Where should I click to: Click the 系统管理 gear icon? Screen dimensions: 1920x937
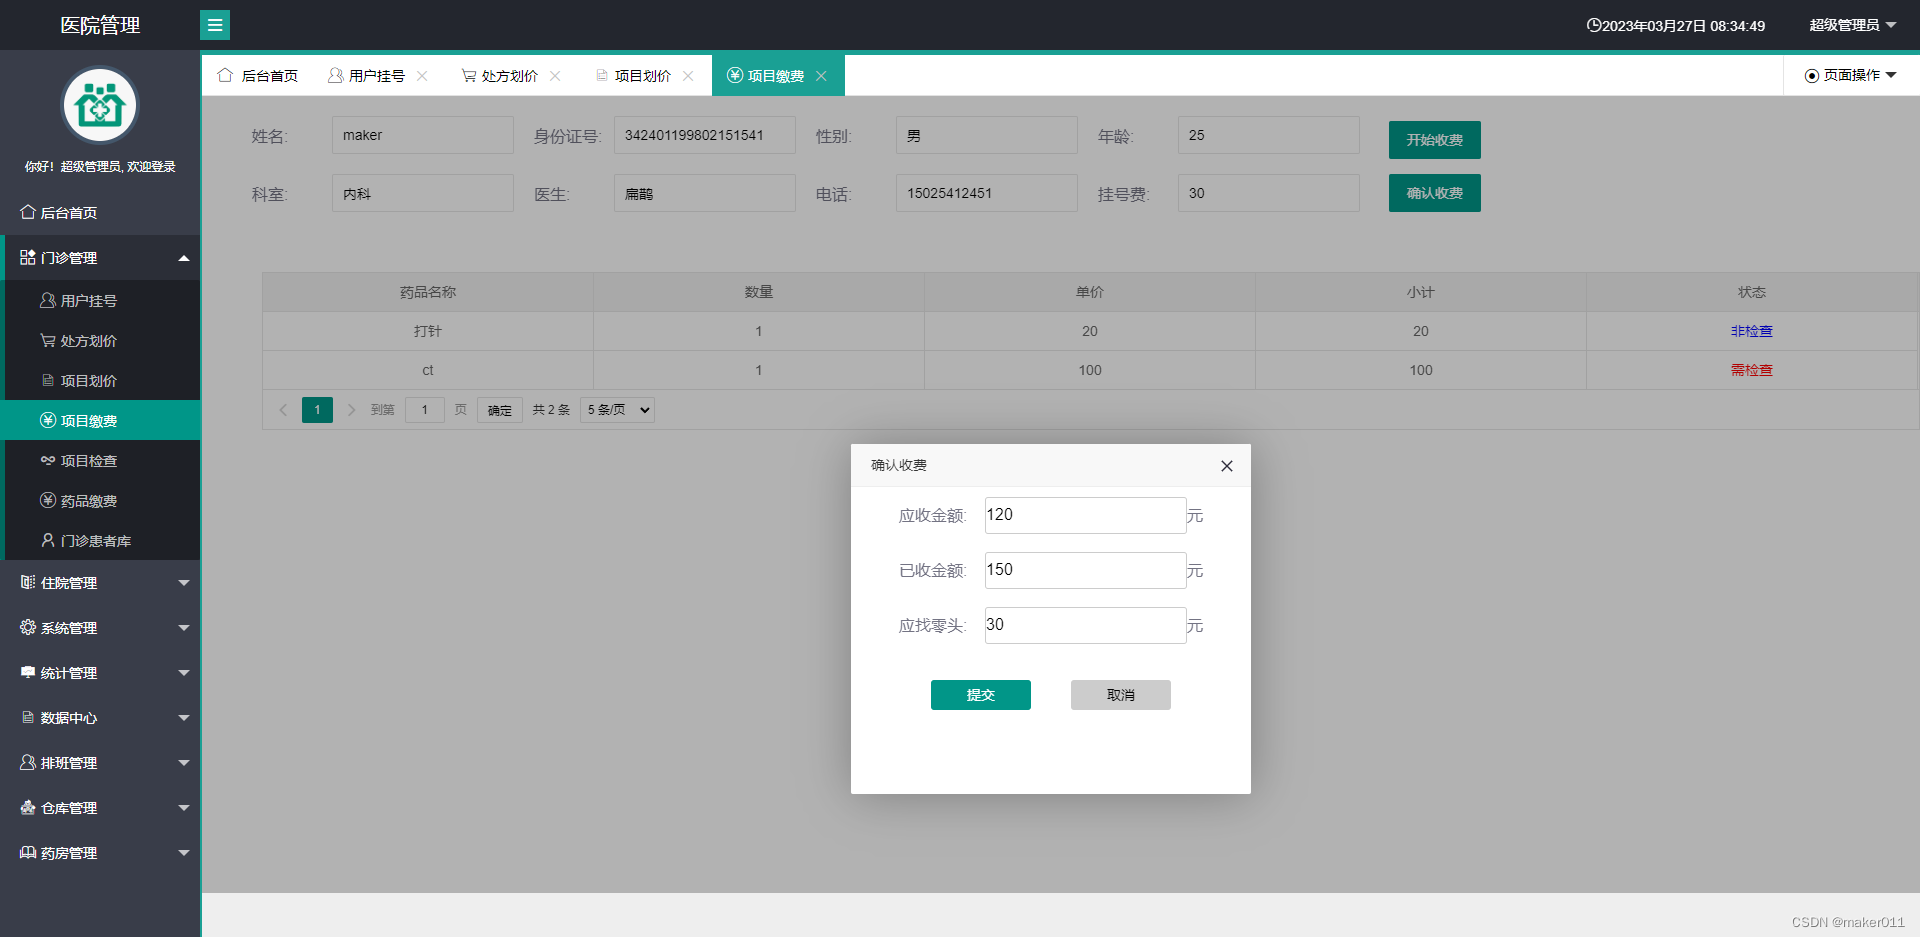coord(28,627)
